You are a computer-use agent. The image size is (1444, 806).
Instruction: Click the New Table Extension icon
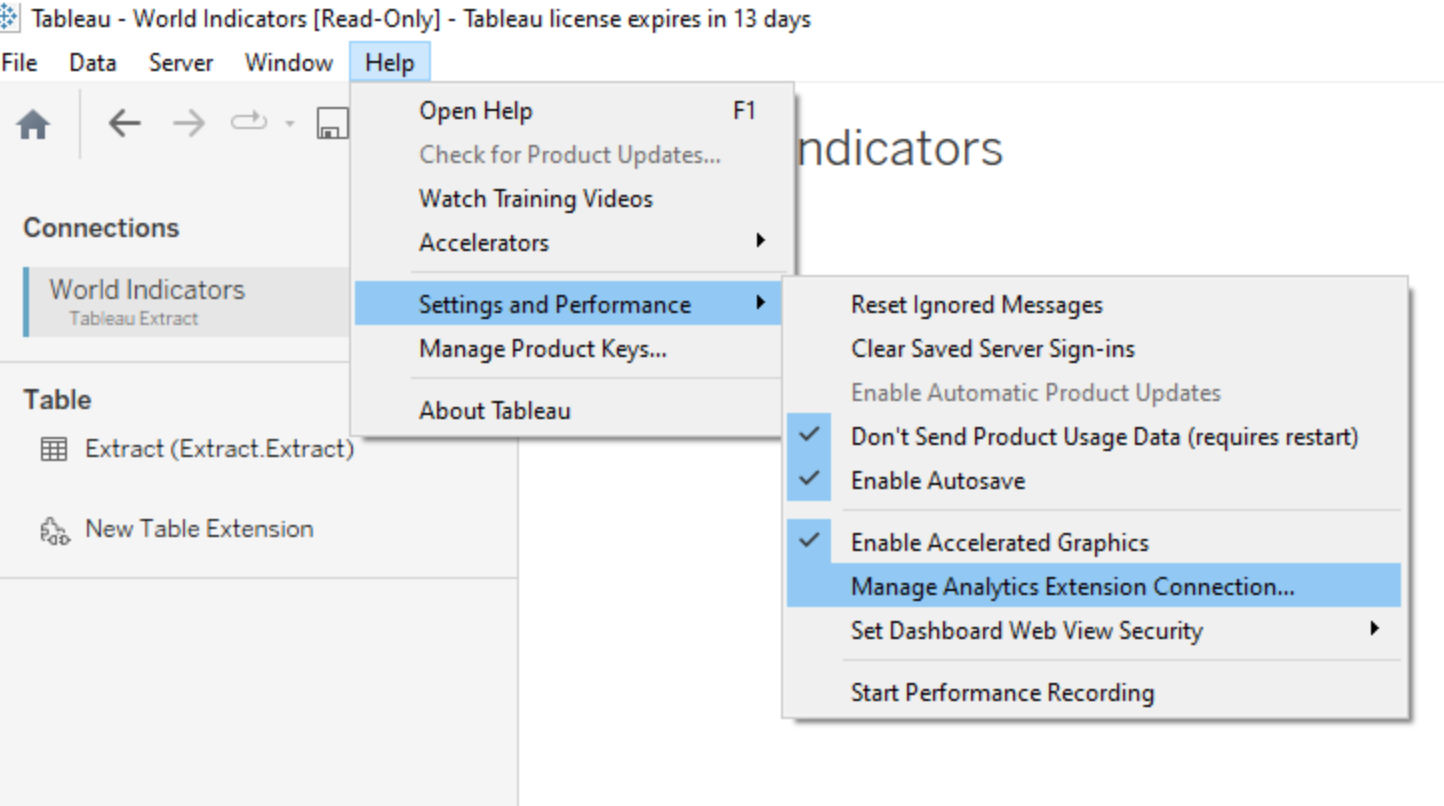pyautogui.click(x=54, y=530)
